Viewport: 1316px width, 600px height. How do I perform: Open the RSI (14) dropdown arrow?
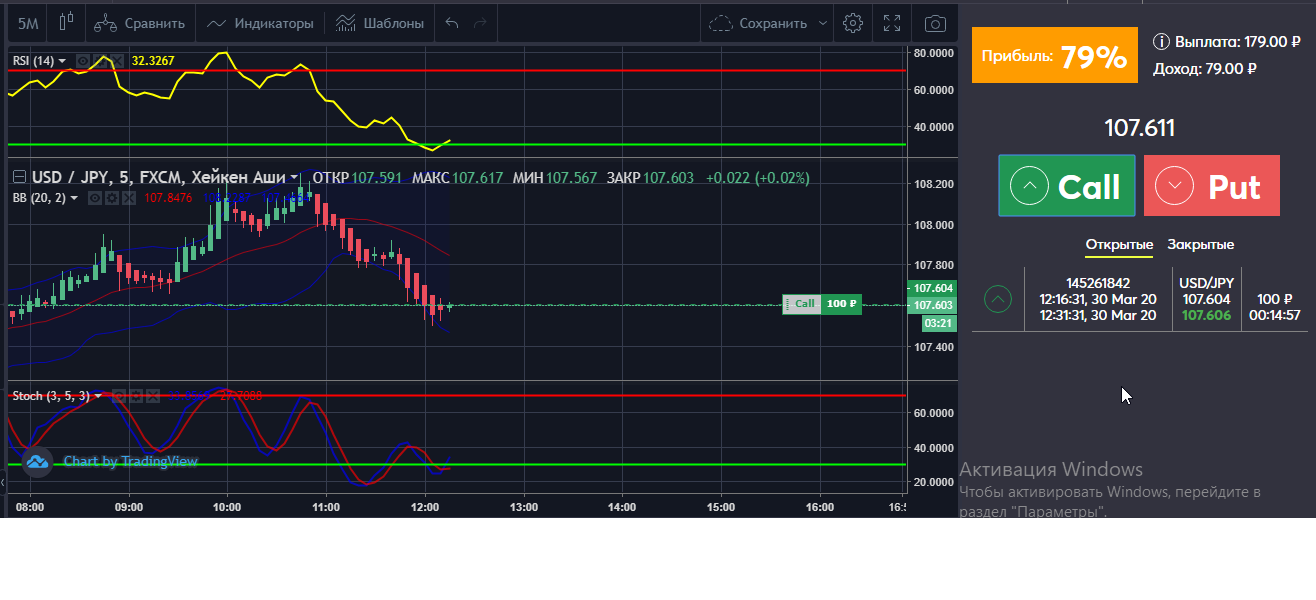coord(62,61)
